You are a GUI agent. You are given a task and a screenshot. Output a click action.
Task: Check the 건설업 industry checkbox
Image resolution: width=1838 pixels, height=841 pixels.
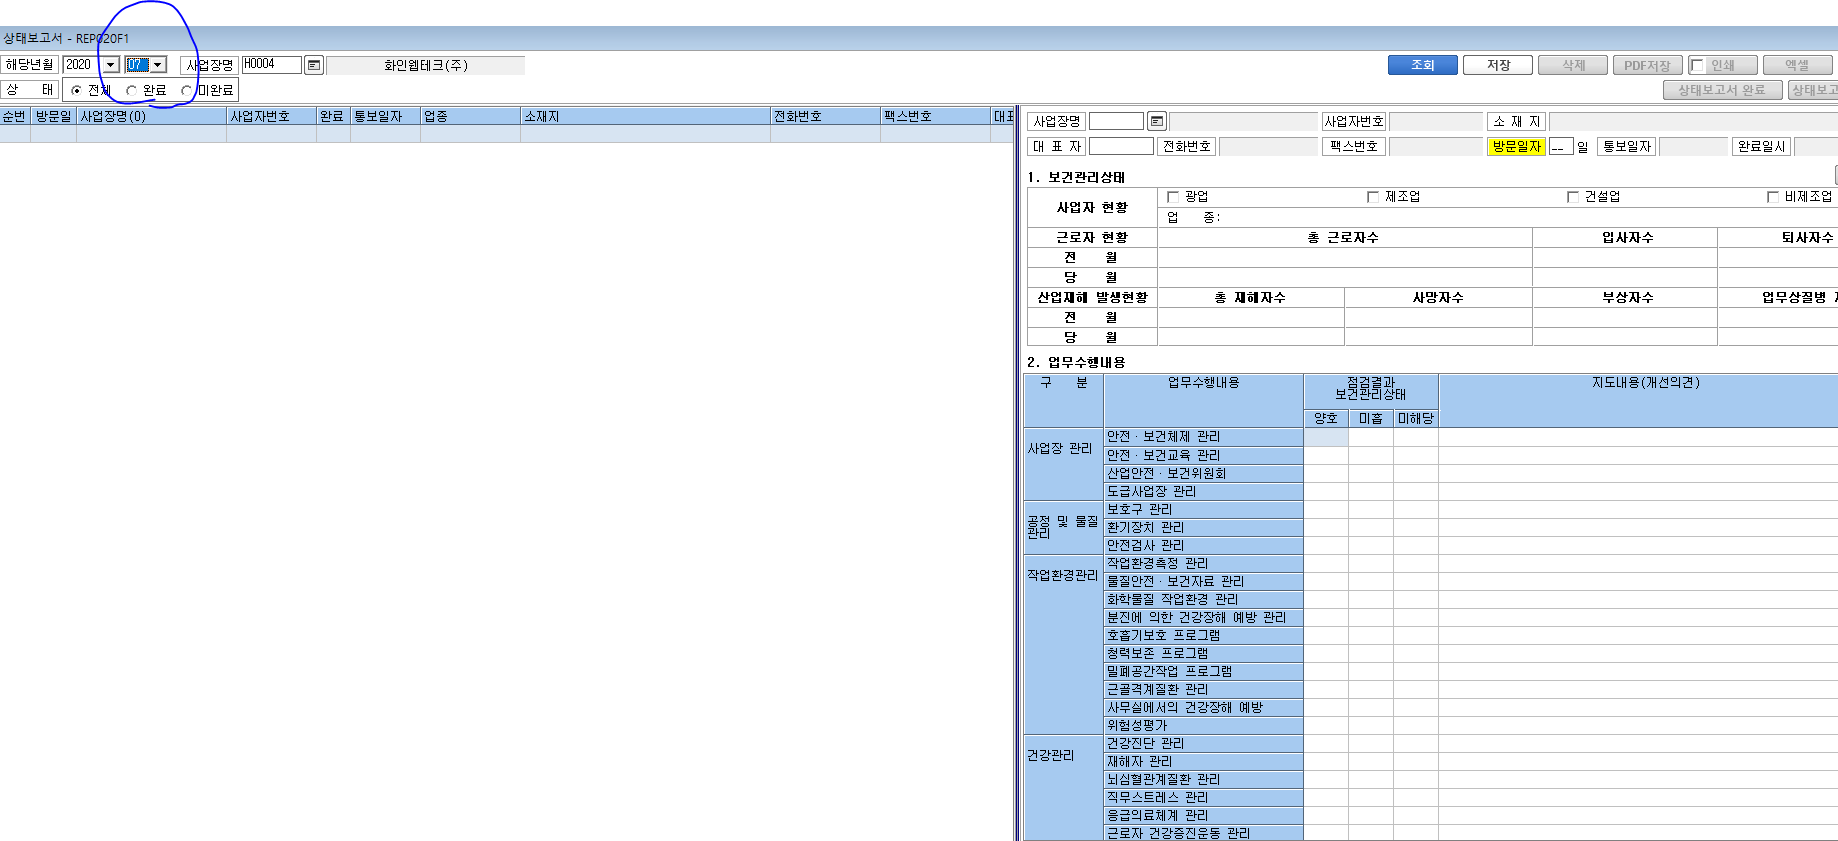click(1573, 197)
